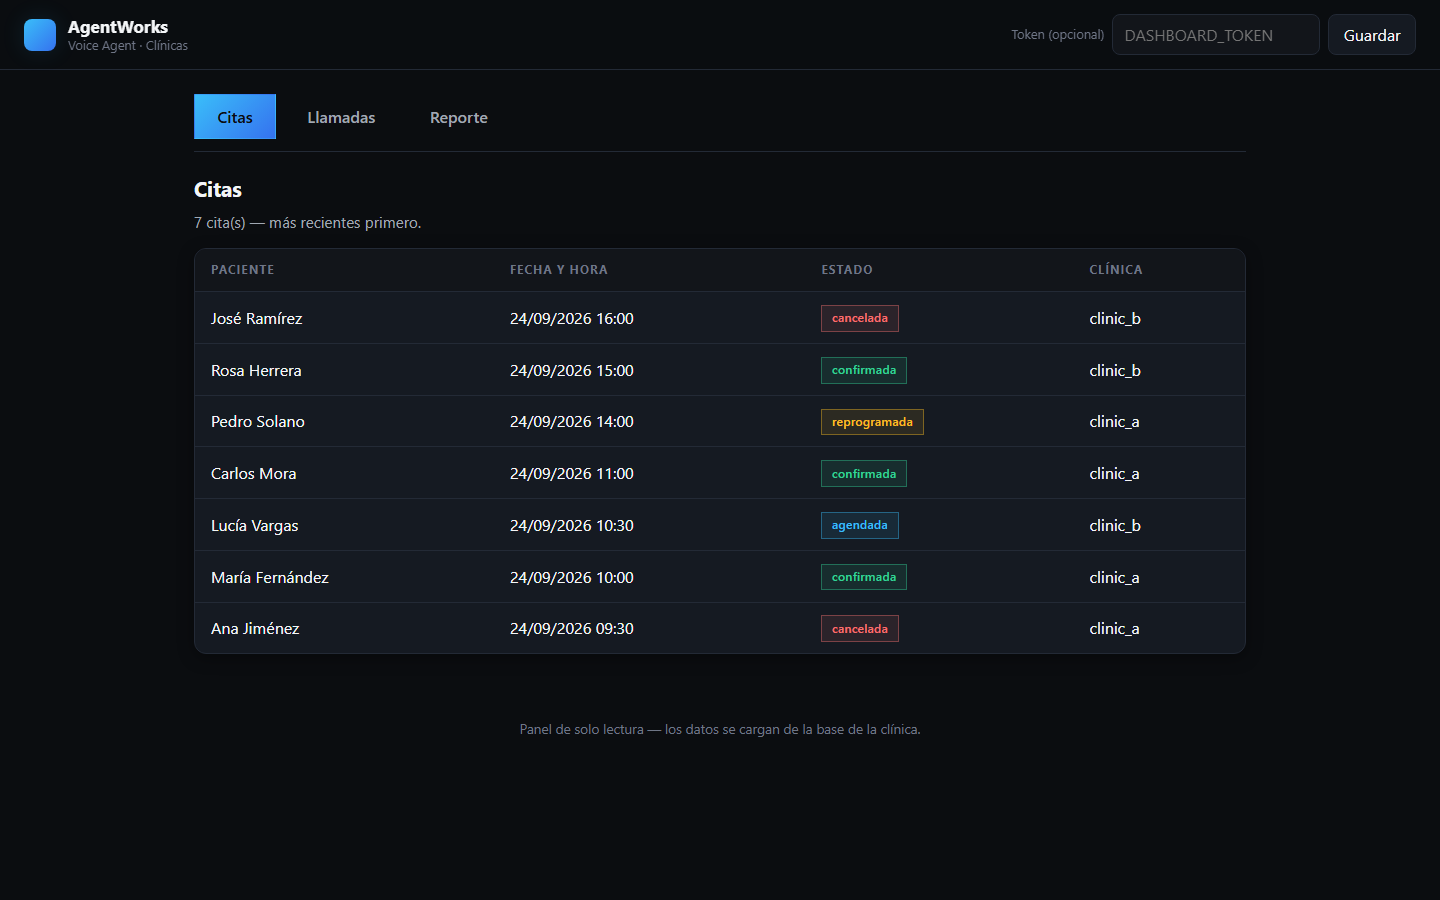
Task: Open the Reporte tab
Action: click(x=459, y=117)
